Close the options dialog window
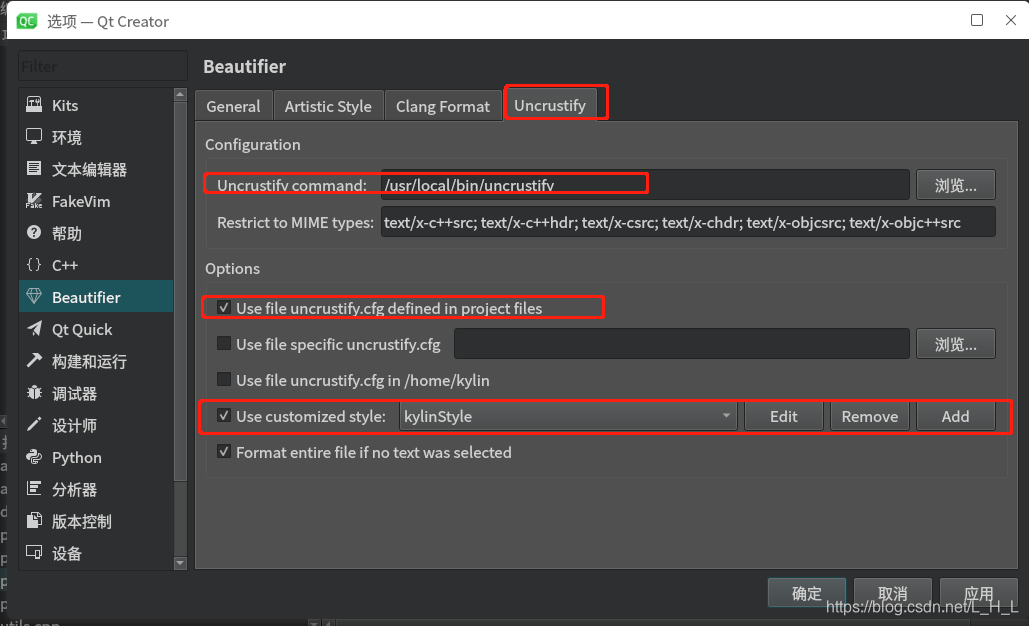Image resolution: width=1029 pixels, height=626 pixels. point(1011,20)
